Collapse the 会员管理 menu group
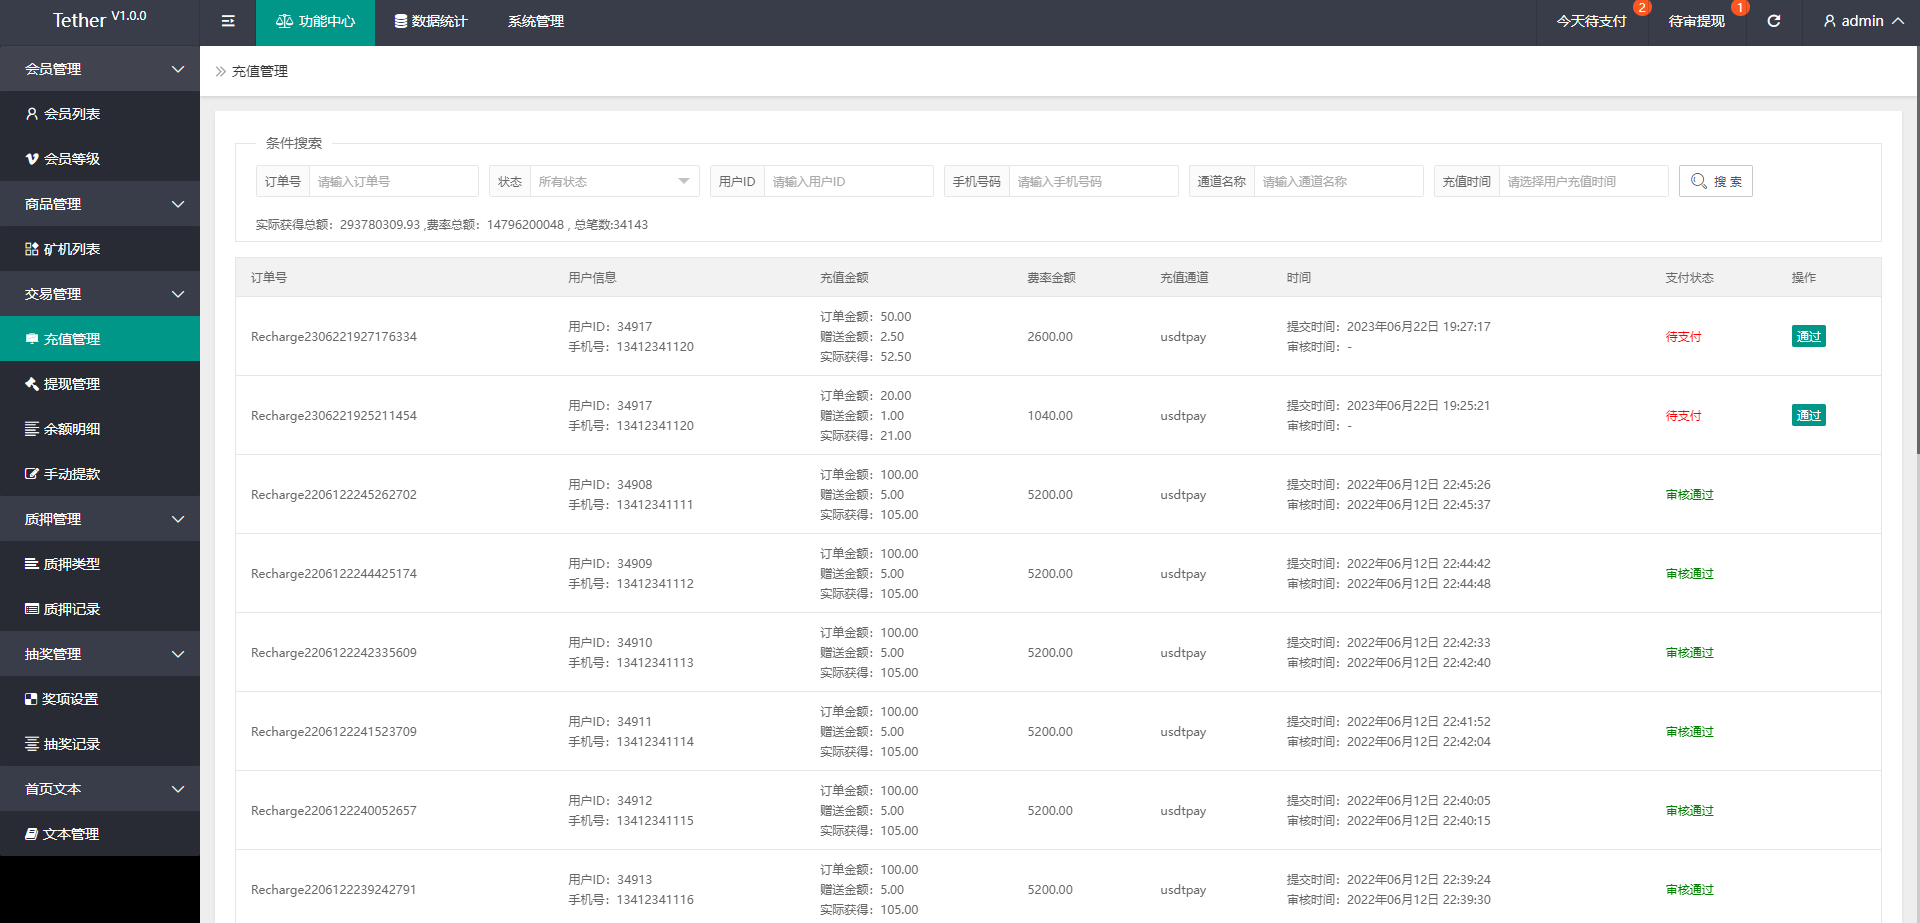Image resolution: width=1920 pixels, height=923 pixels. point(100,69)
